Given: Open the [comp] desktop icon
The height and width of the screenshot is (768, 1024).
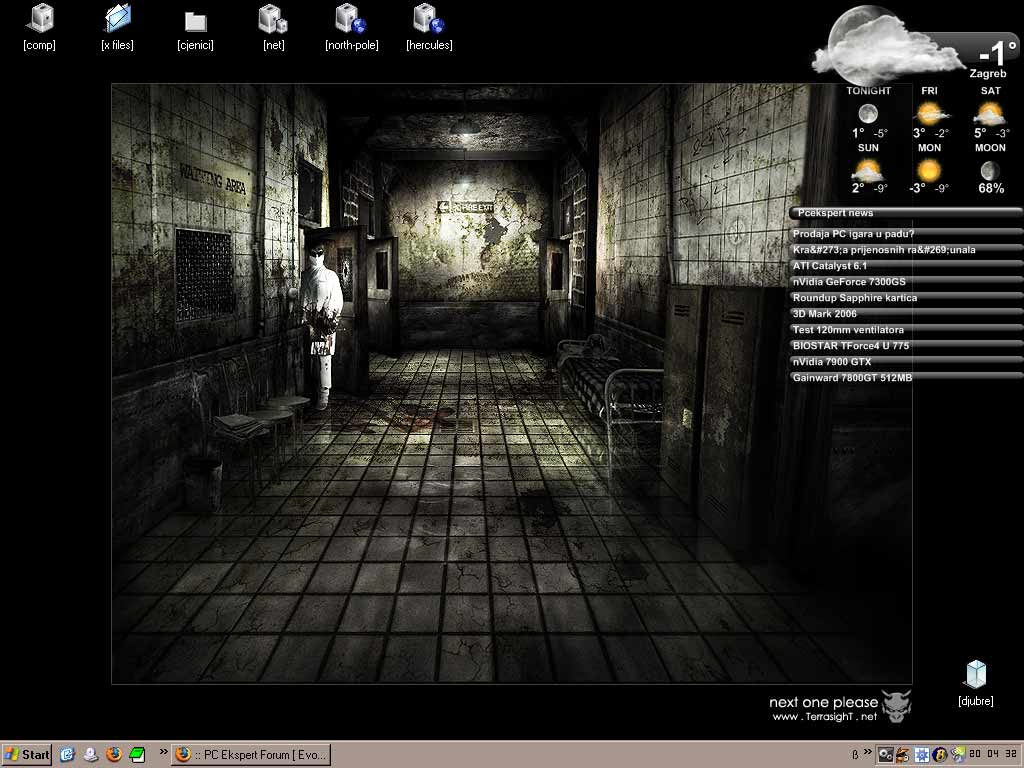Looking at the screenshot, I should pos(40,18).
